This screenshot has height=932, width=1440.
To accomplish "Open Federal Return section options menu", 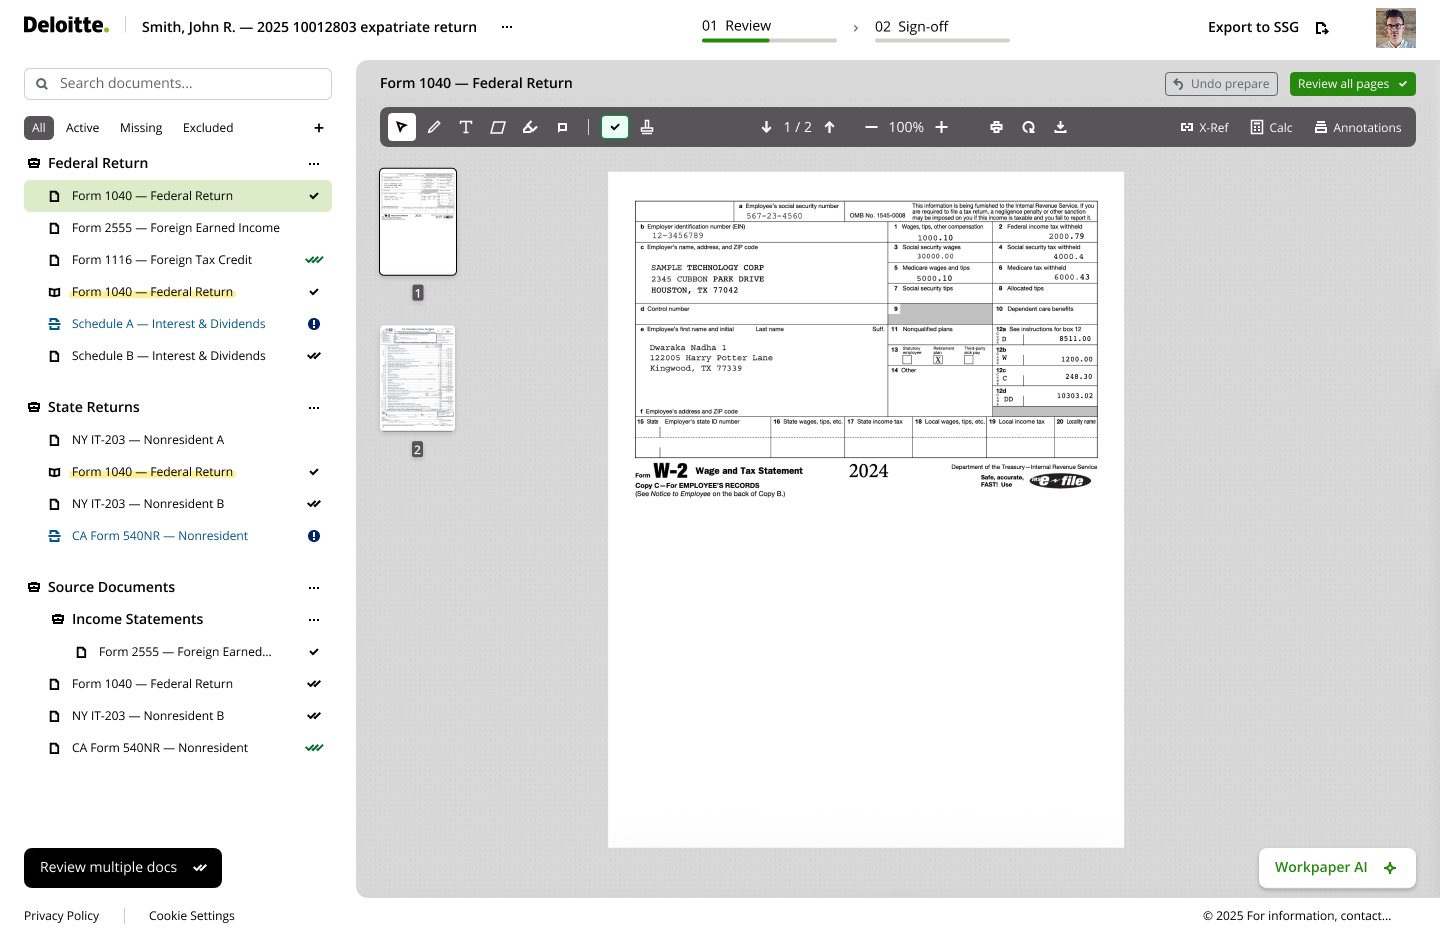I will pos(314,163).
